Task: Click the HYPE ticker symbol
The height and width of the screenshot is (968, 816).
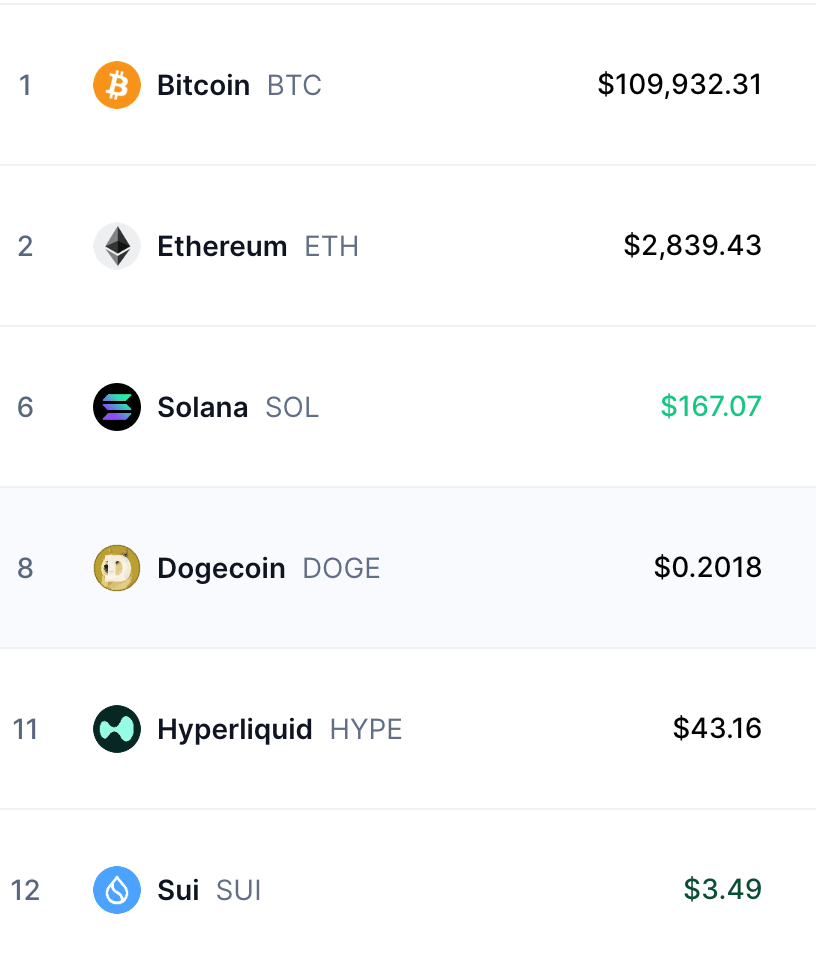Action: click(x=366, y=730)
